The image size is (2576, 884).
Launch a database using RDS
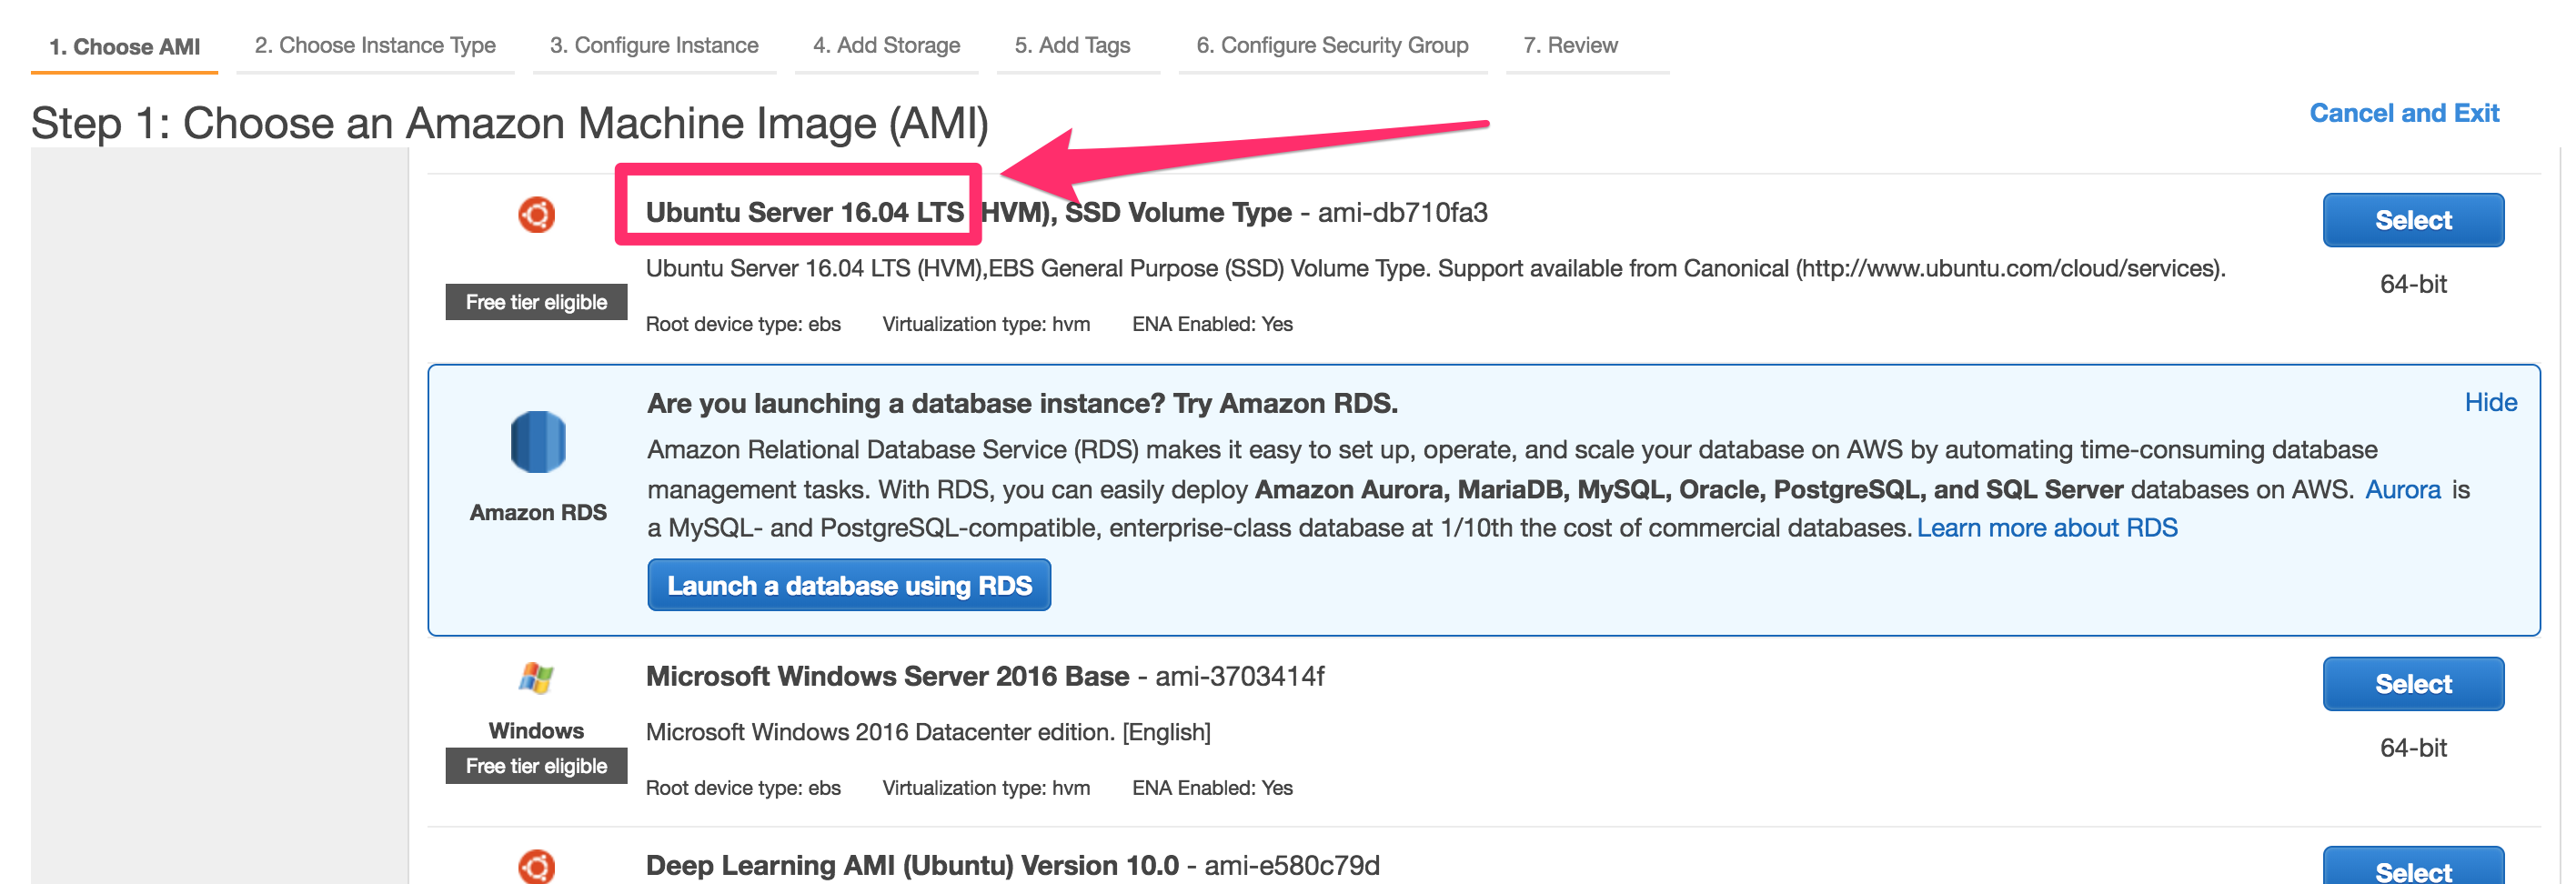(849, 585)
